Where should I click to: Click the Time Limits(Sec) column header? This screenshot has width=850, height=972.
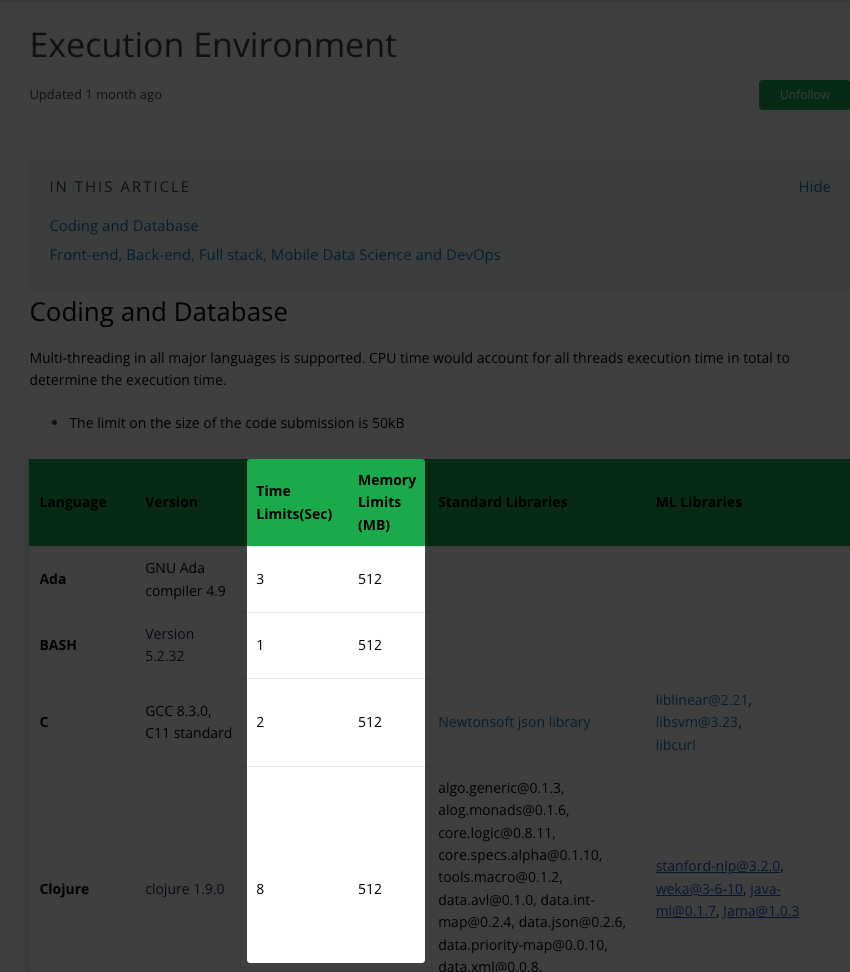coord(294,502)
